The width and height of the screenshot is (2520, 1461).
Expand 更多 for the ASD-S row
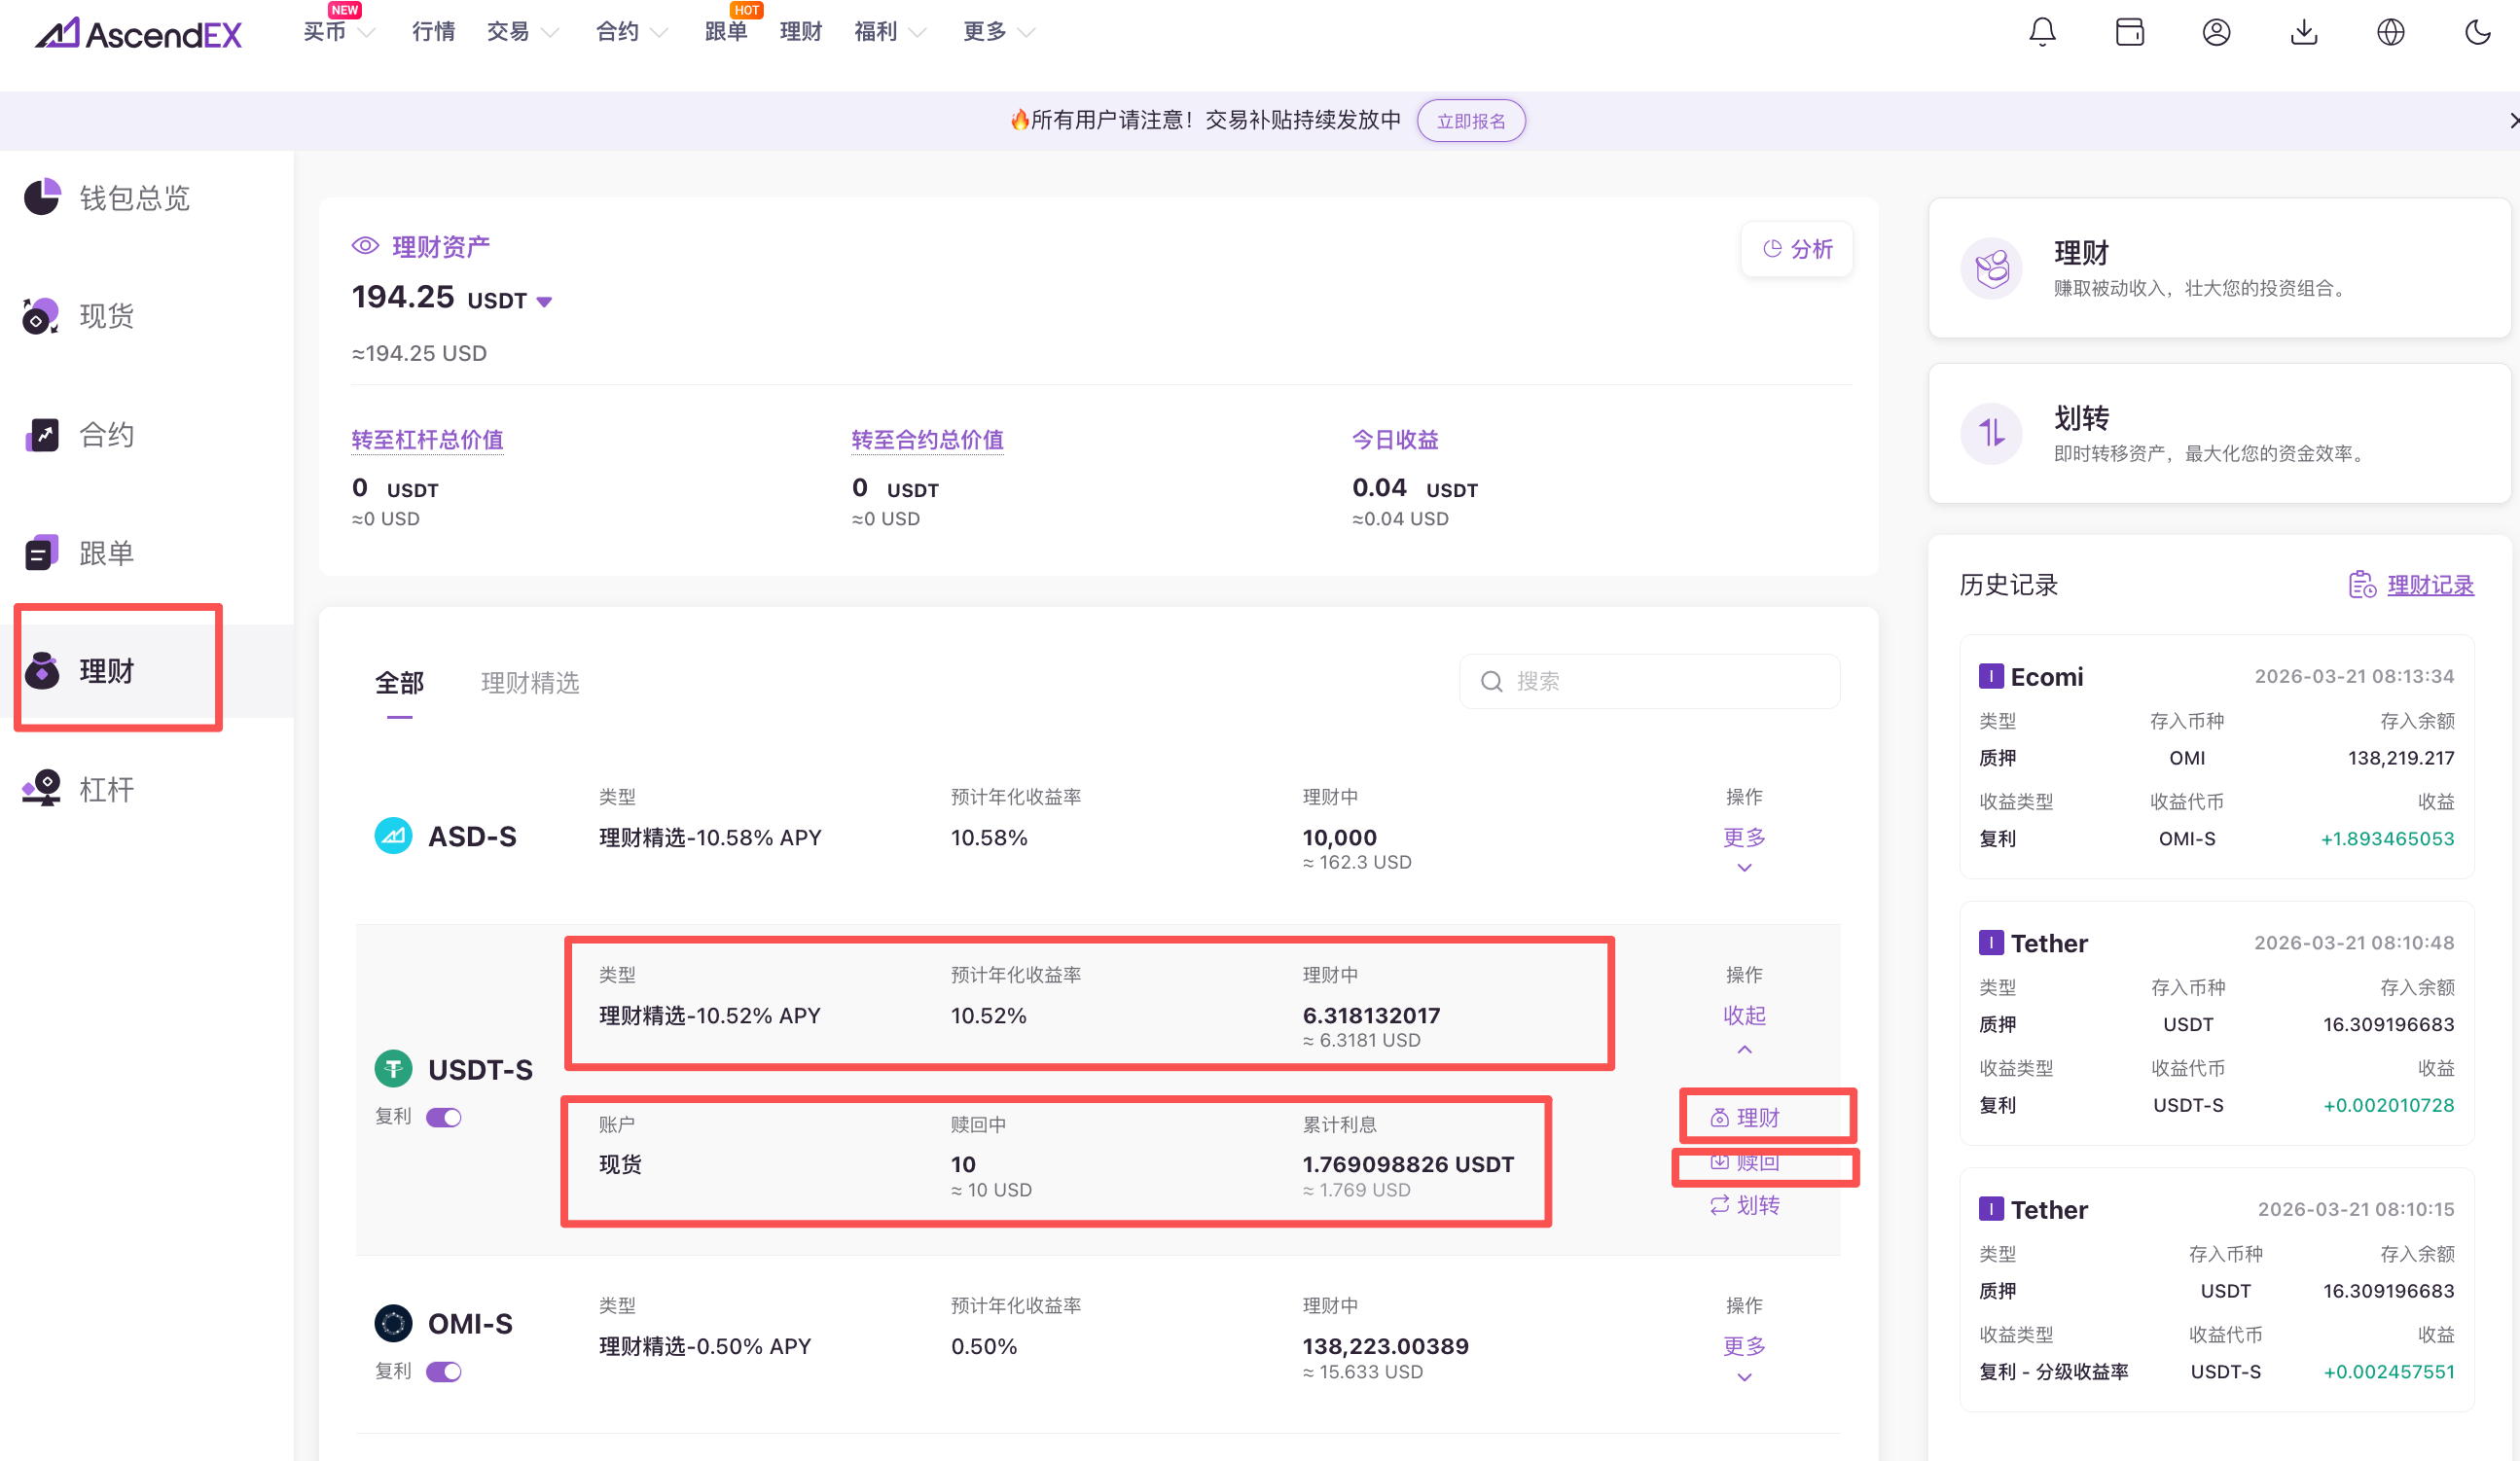click(x=1743, y=838)
